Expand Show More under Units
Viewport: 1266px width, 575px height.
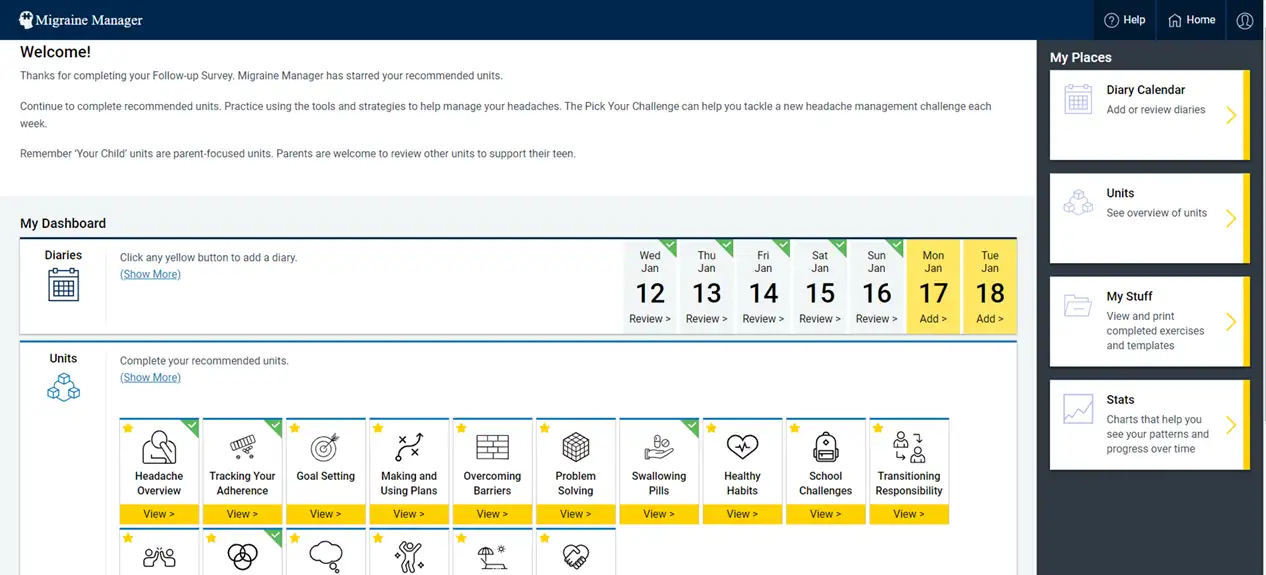coord(150,377)
